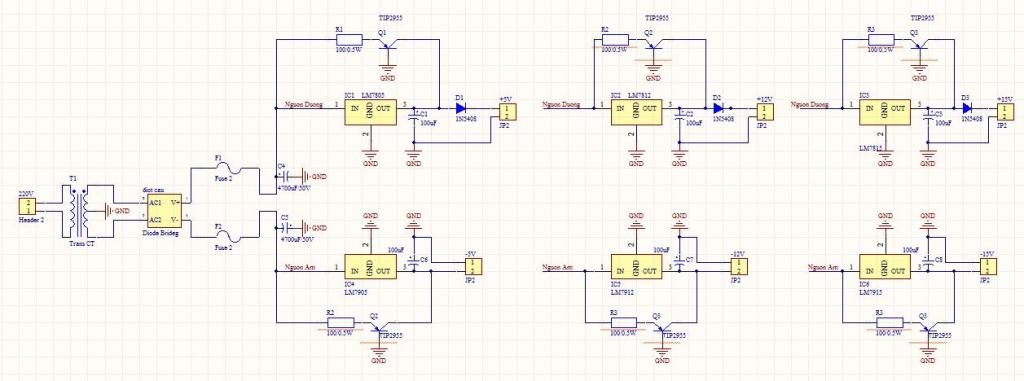Screen dimensions: 1024x381
Task: Click the D3 diode symbol
Action: (x=968, y=108)
